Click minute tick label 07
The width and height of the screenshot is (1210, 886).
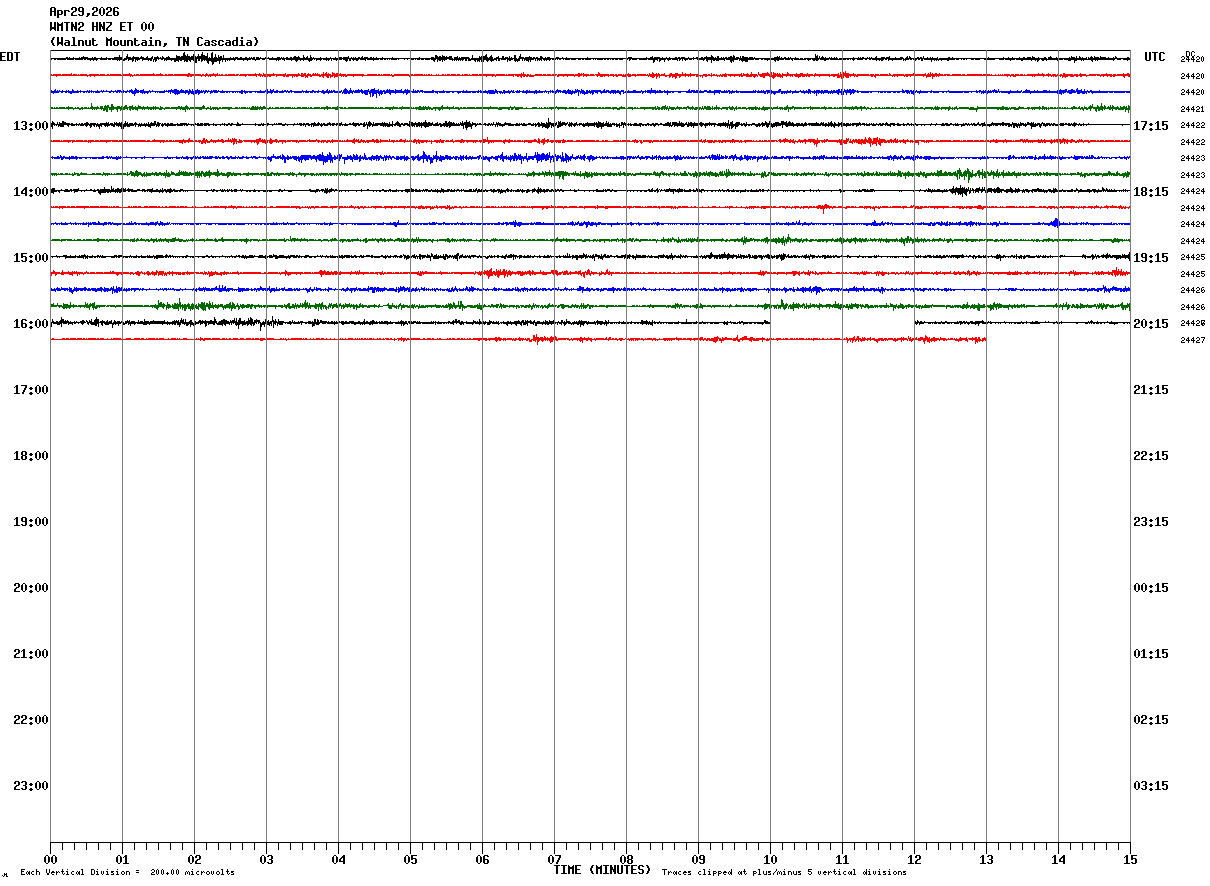554,859
